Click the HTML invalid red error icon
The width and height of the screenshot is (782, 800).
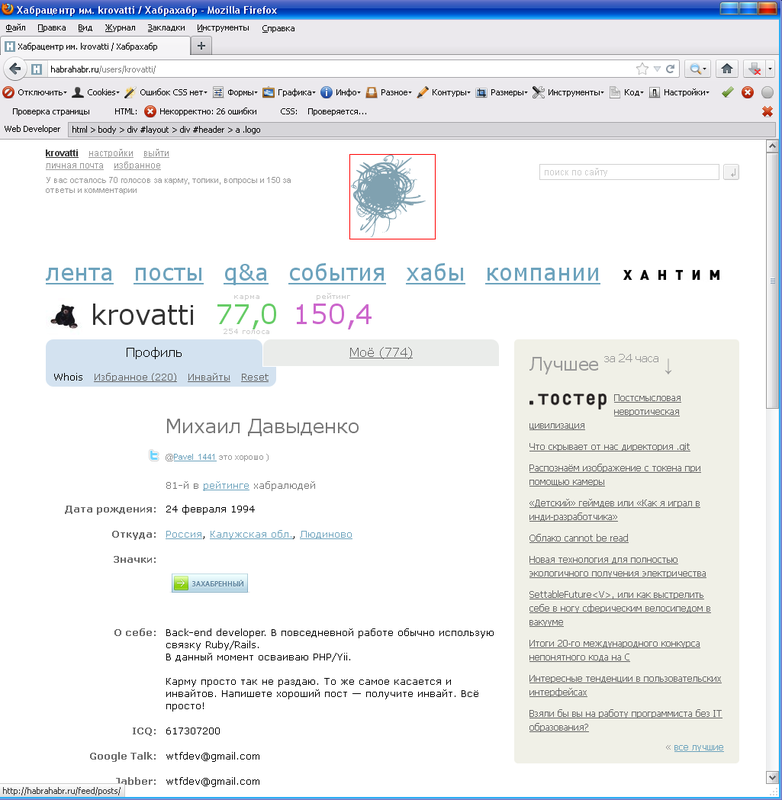click(150, 111)
